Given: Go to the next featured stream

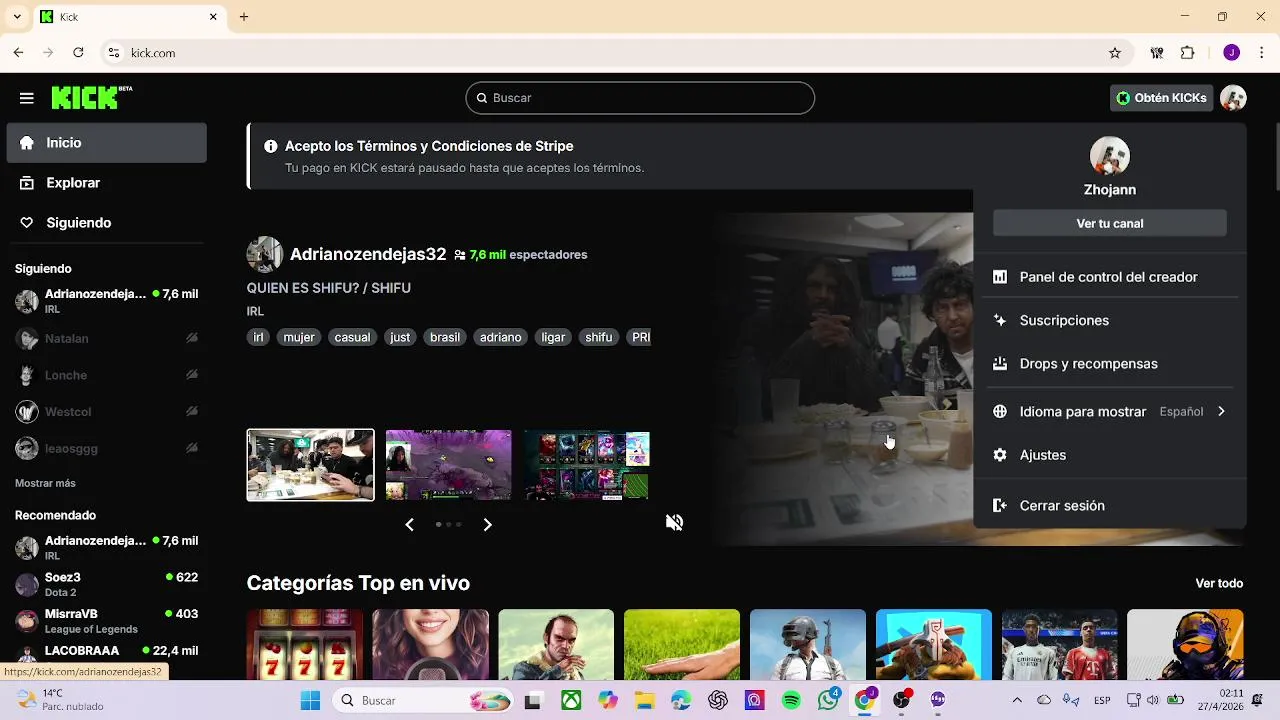Looking at the screenshot, I should 487,524.
